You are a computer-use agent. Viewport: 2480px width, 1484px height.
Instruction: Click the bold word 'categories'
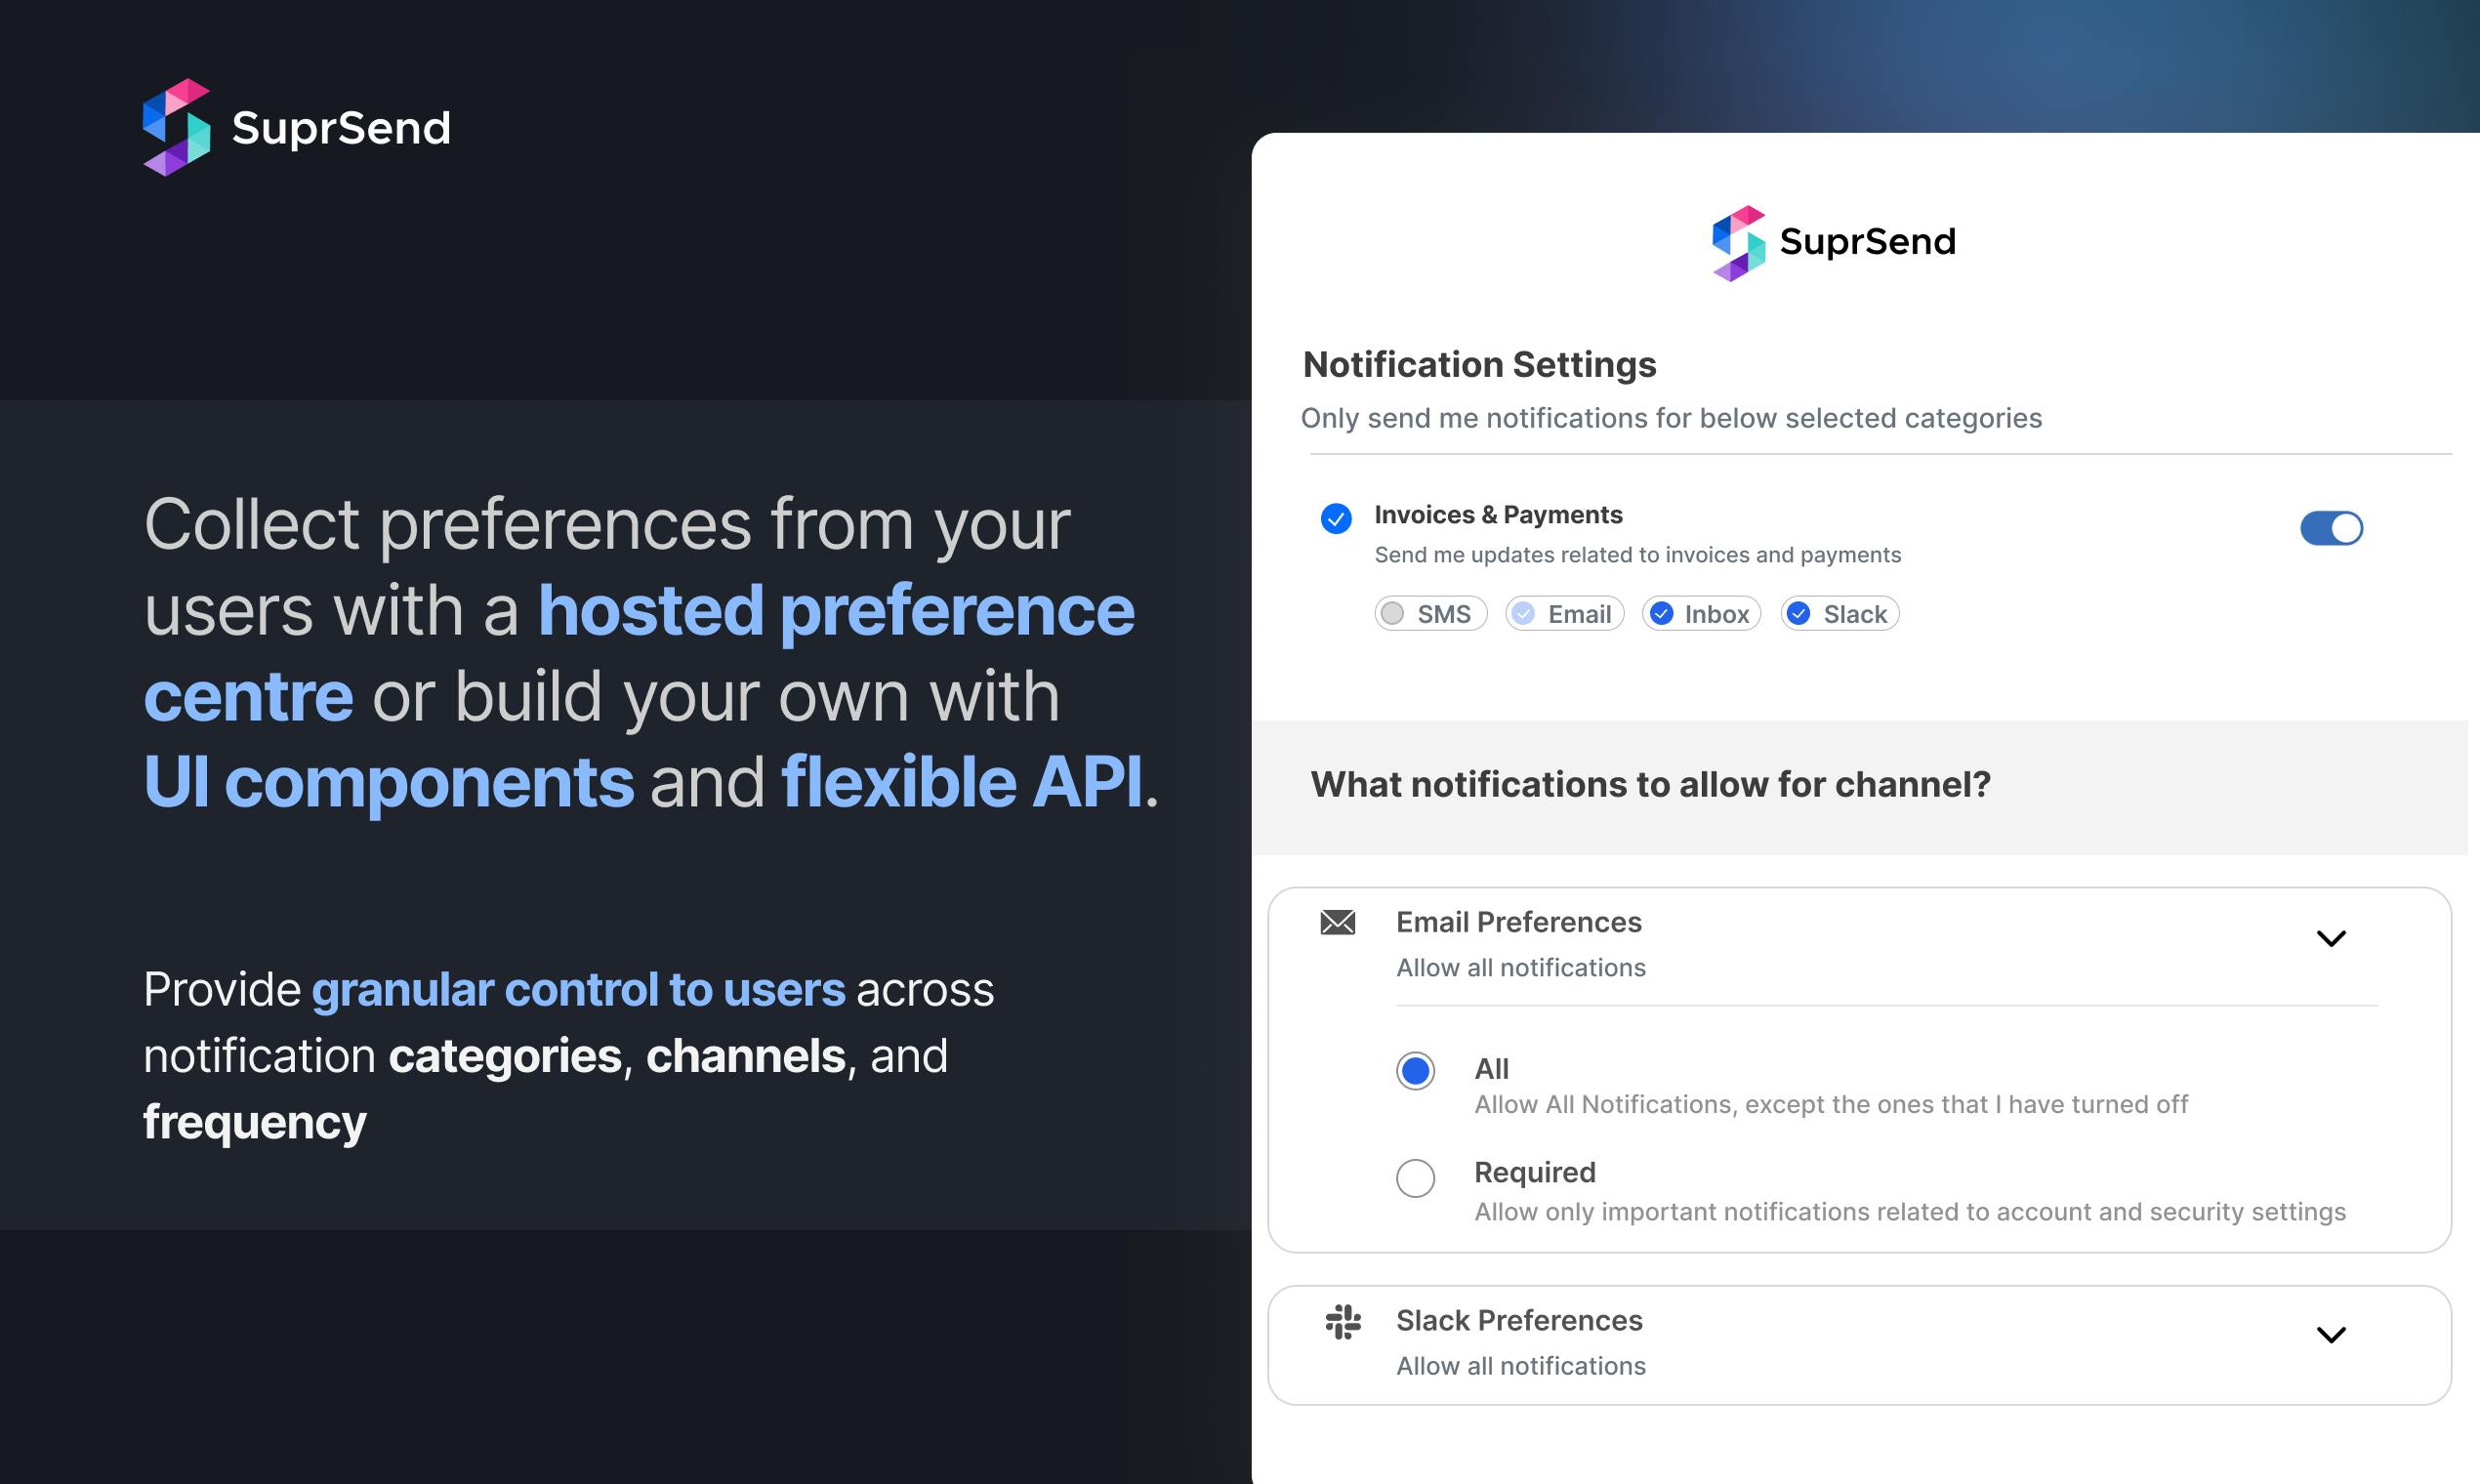click(505, 1056)
